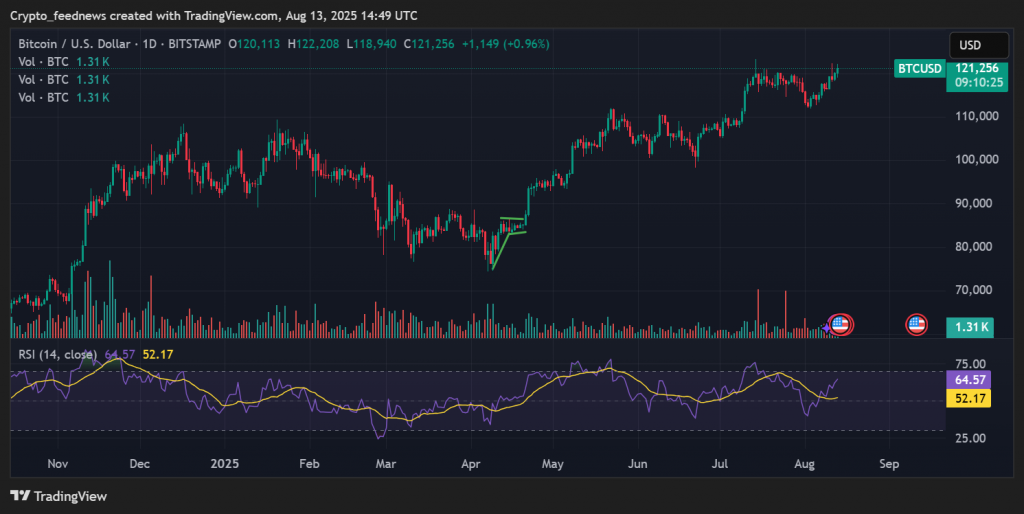Click the Aug label on the time axis
Image resolution: width=1024 pixels, height=514 pixels.
803,464
